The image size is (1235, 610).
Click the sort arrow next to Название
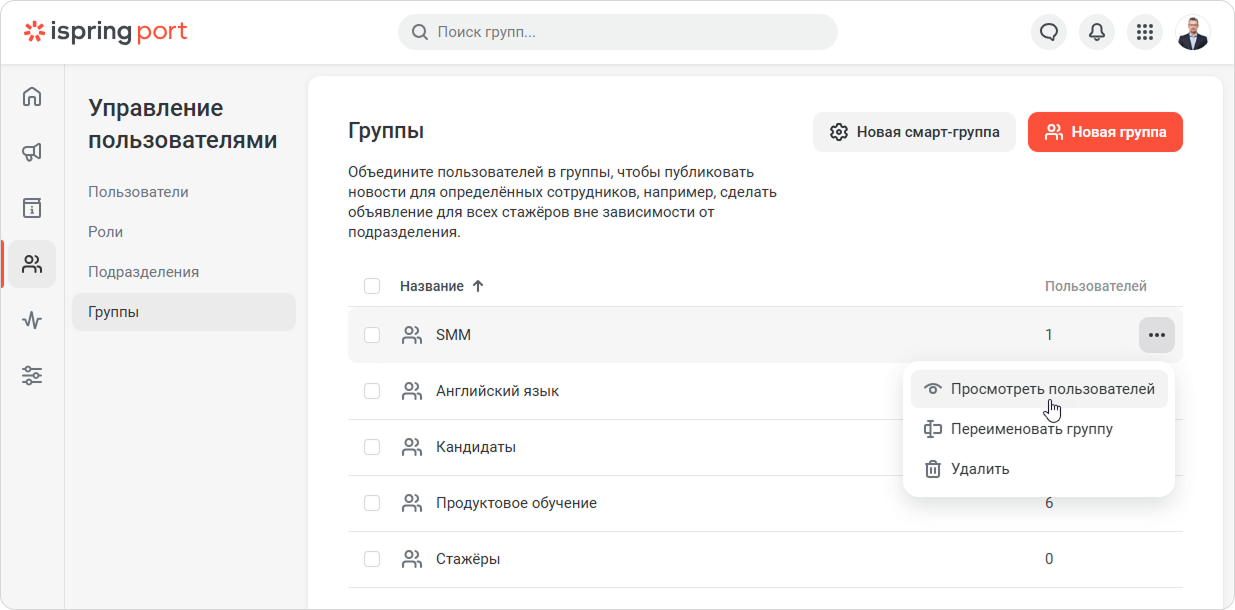point(478,286)
